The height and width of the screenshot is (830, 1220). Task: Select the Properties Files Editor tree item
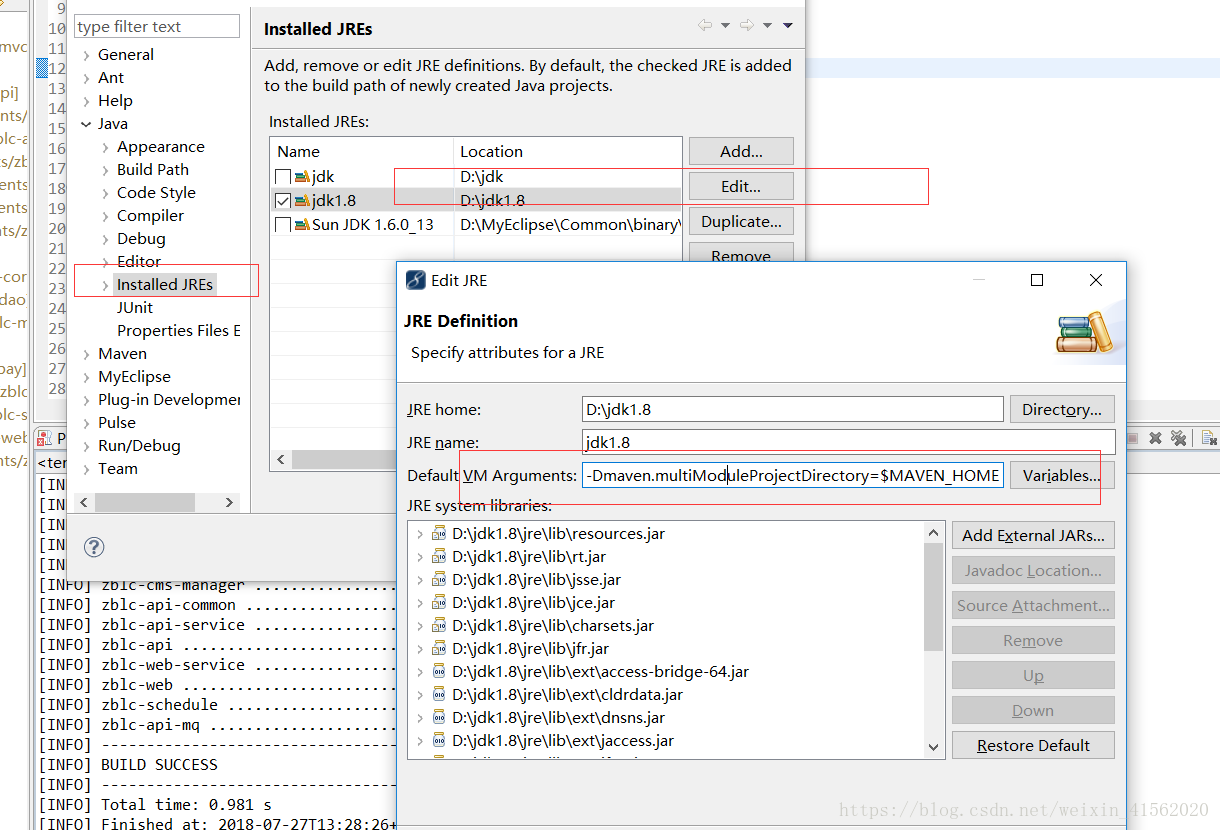tap(178, 331)
